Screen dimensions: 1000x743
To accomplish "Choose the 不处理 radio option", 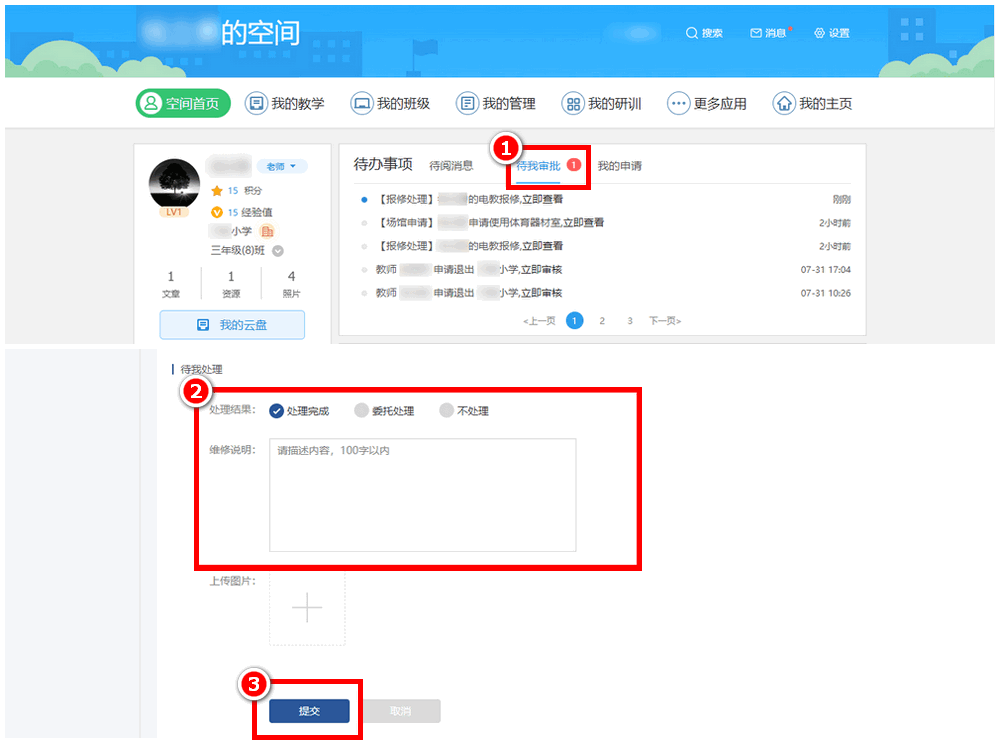I will 447,411.
